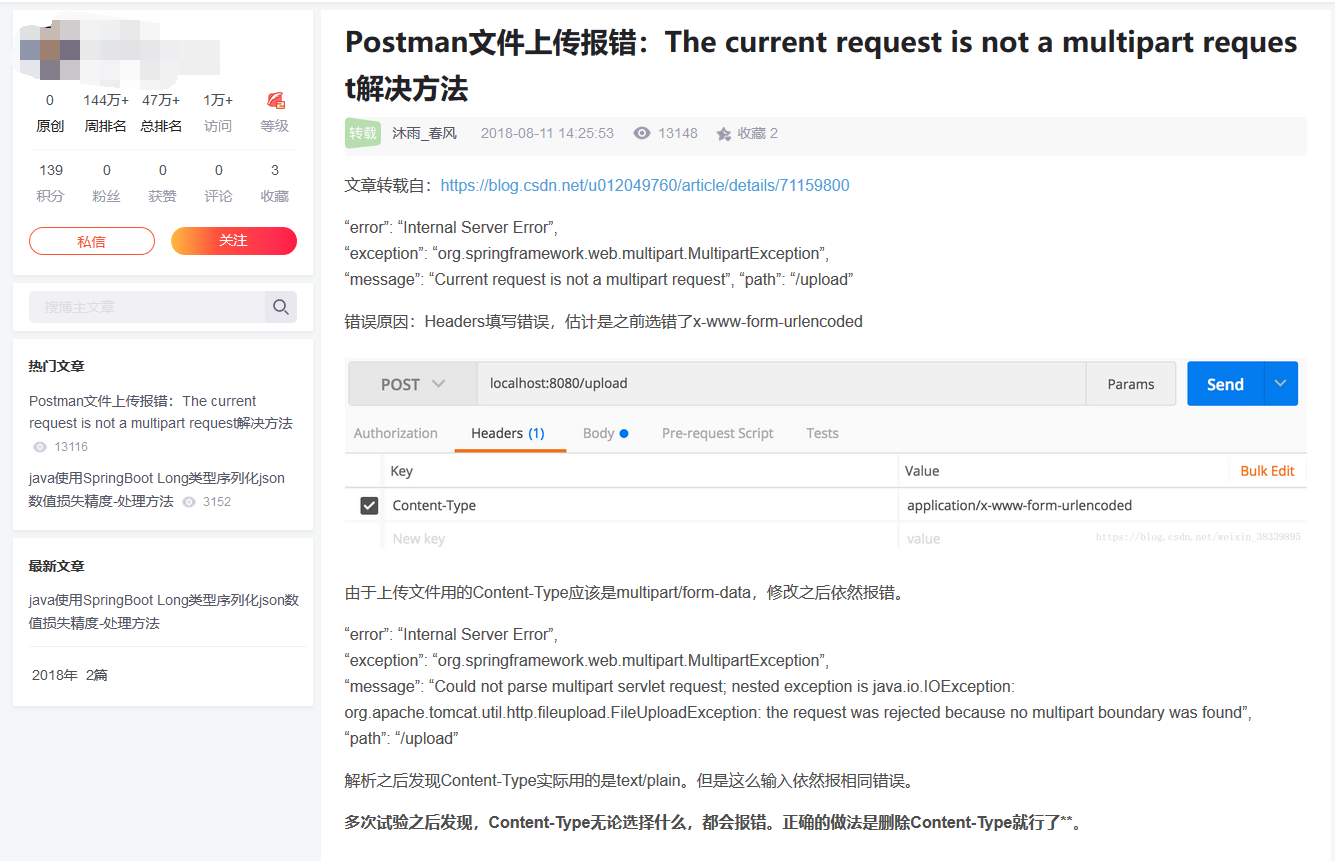Open the Pre-request Script tab
The height and width of the screenshot is (861, 1335).
[x=718, y=433]
